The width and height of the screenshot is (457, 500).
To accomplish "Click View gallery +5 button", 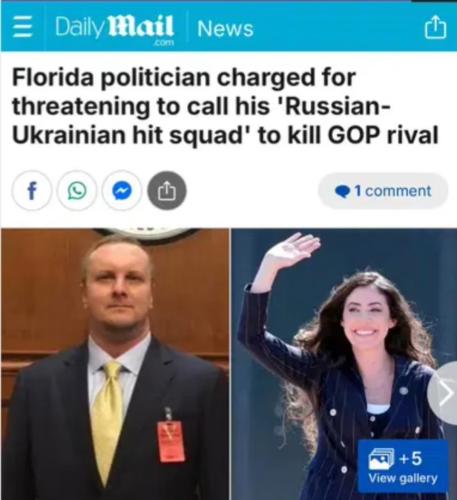I will pos(403,466).
